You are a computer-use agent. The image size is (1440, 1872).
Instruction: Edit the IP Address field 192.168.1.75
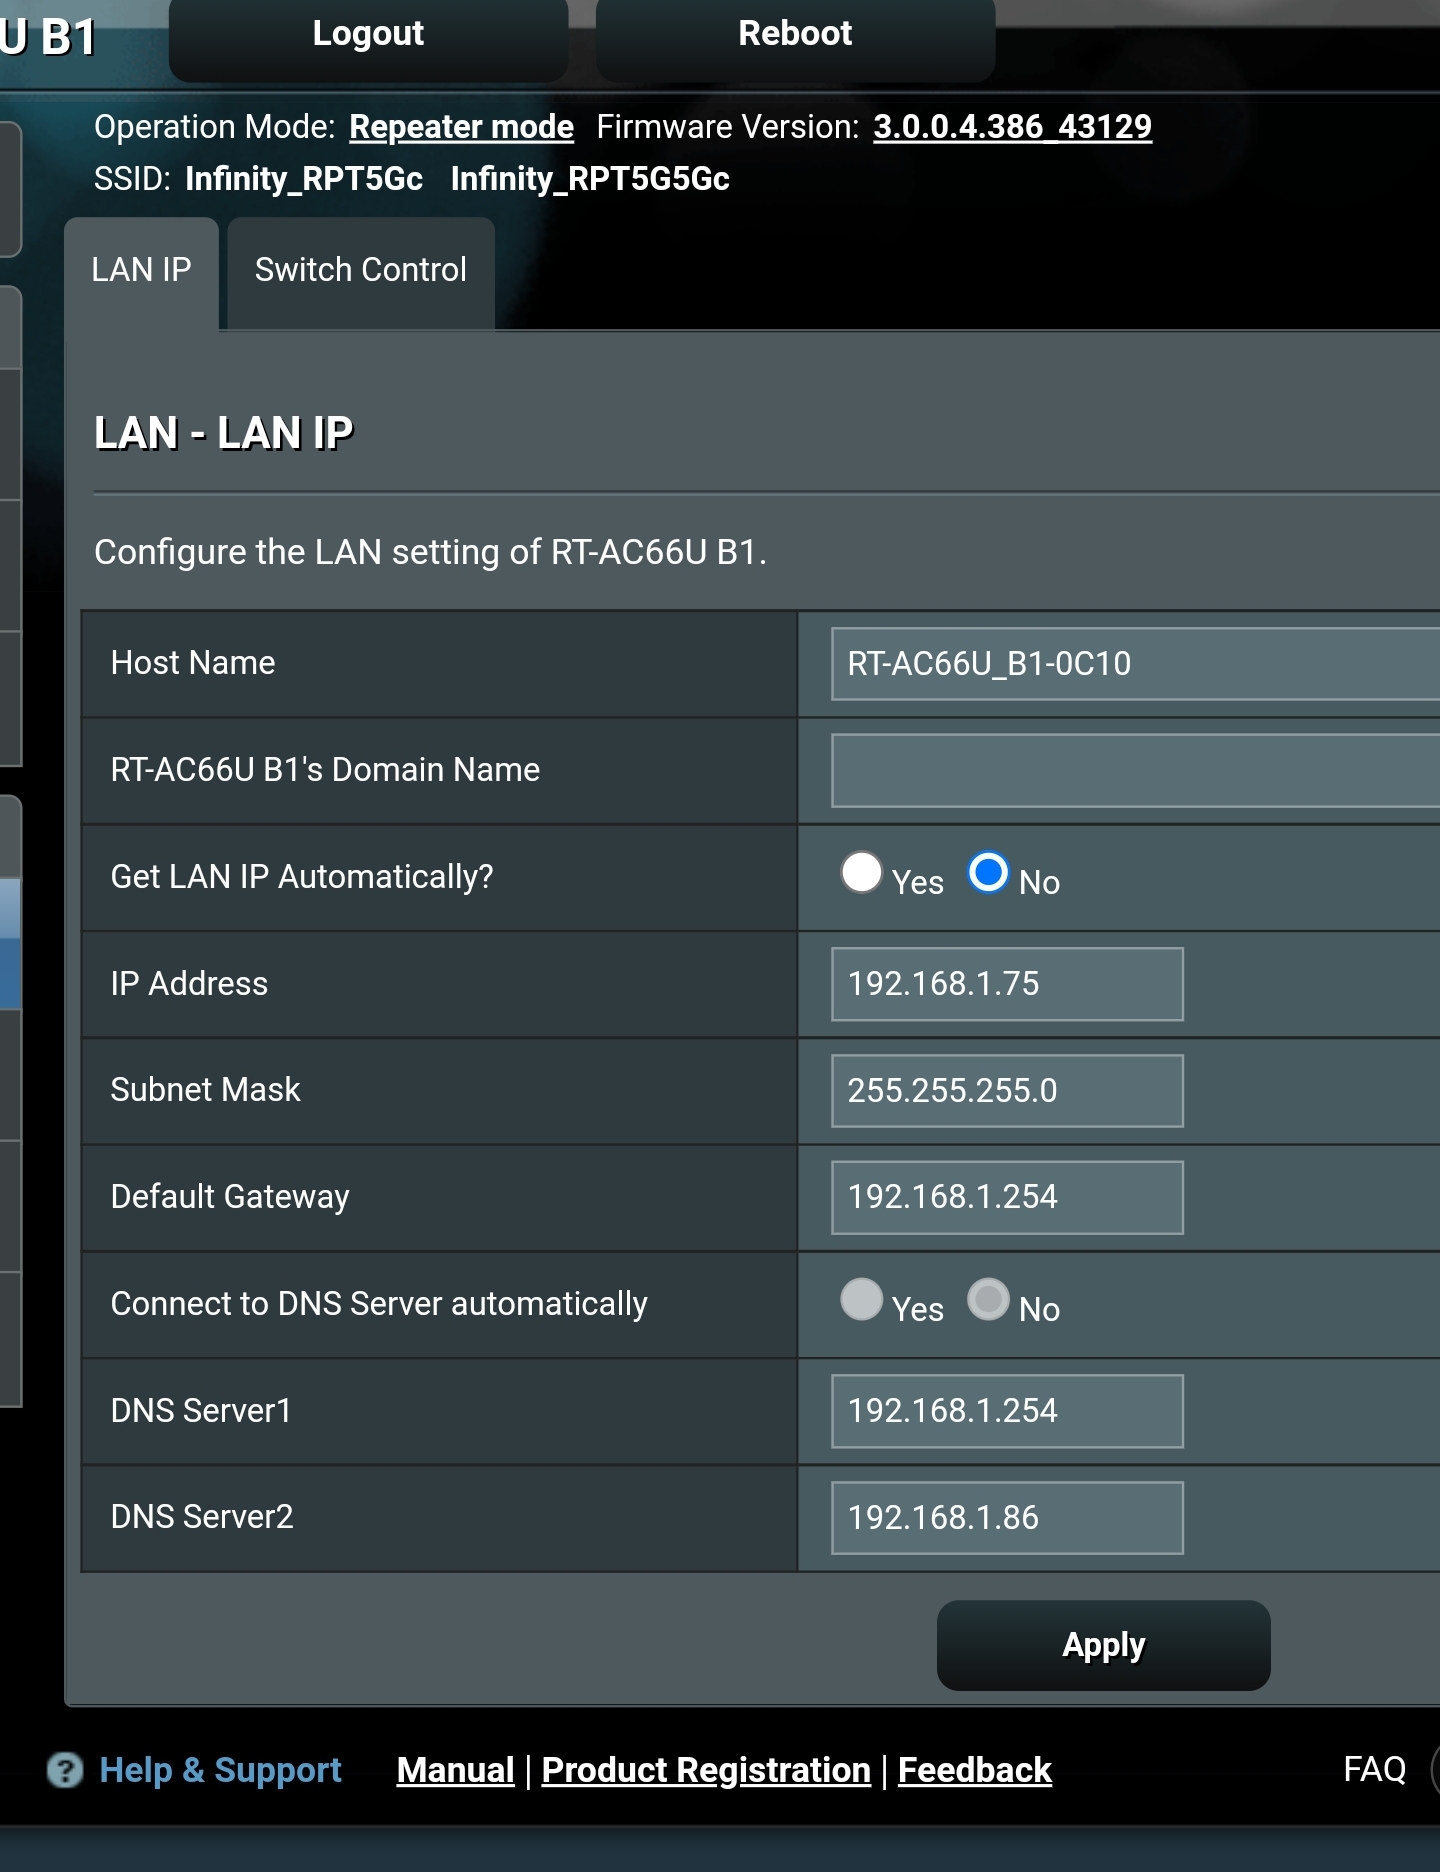pos(1007,984)
